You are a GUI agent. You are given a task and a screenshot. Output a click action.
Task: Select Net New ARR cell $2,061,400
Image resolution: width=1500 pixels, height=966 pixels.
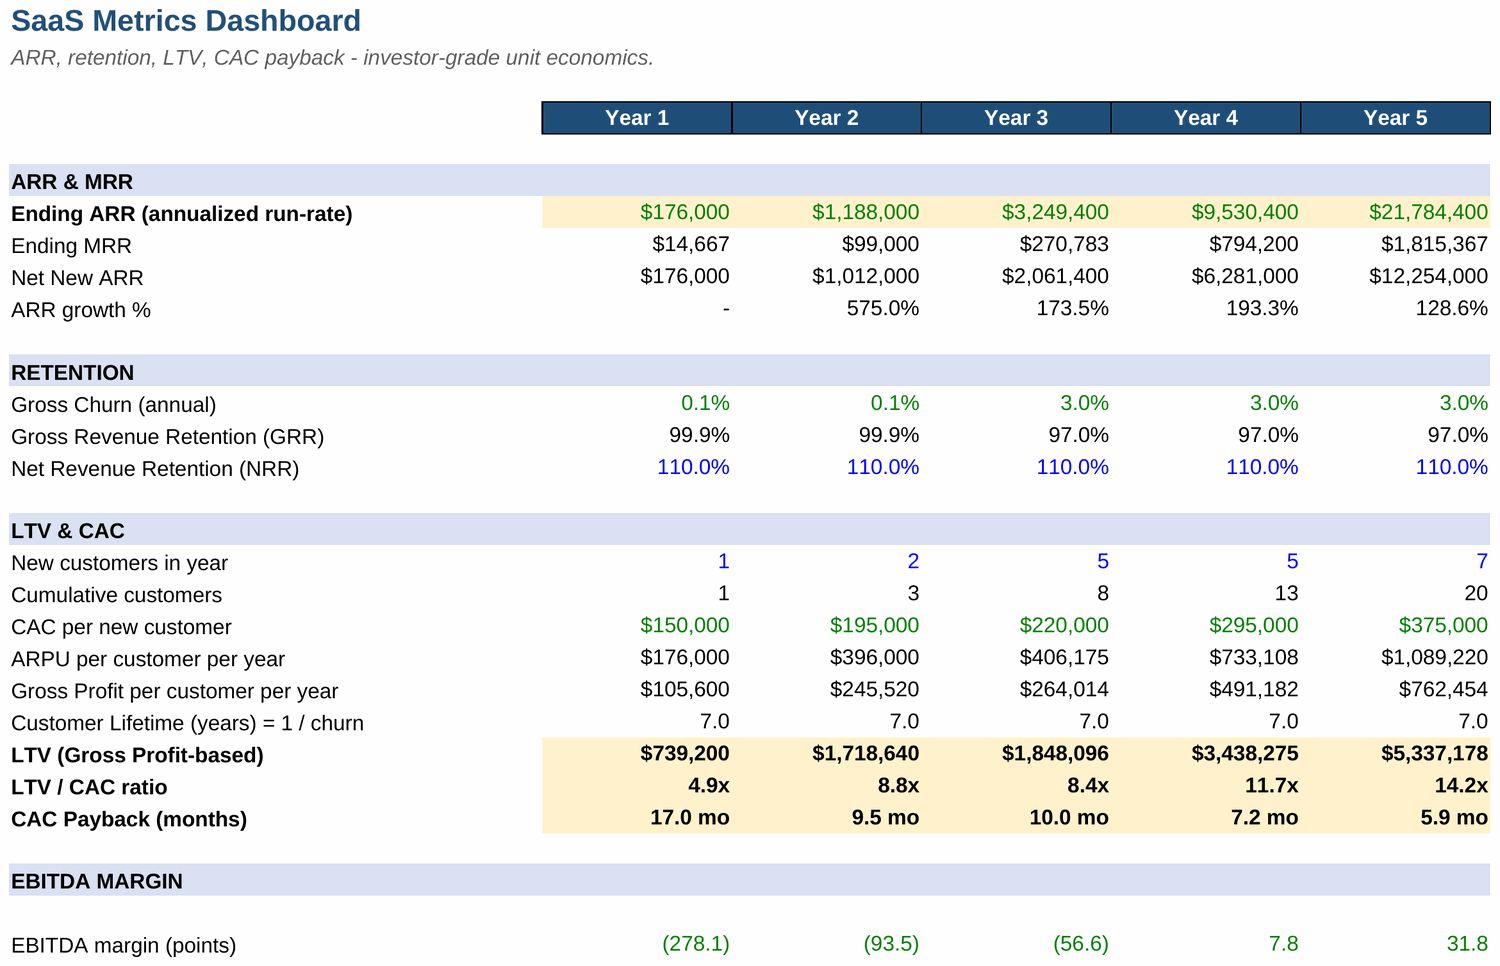pyautogui.click(x=1016, y=276)
